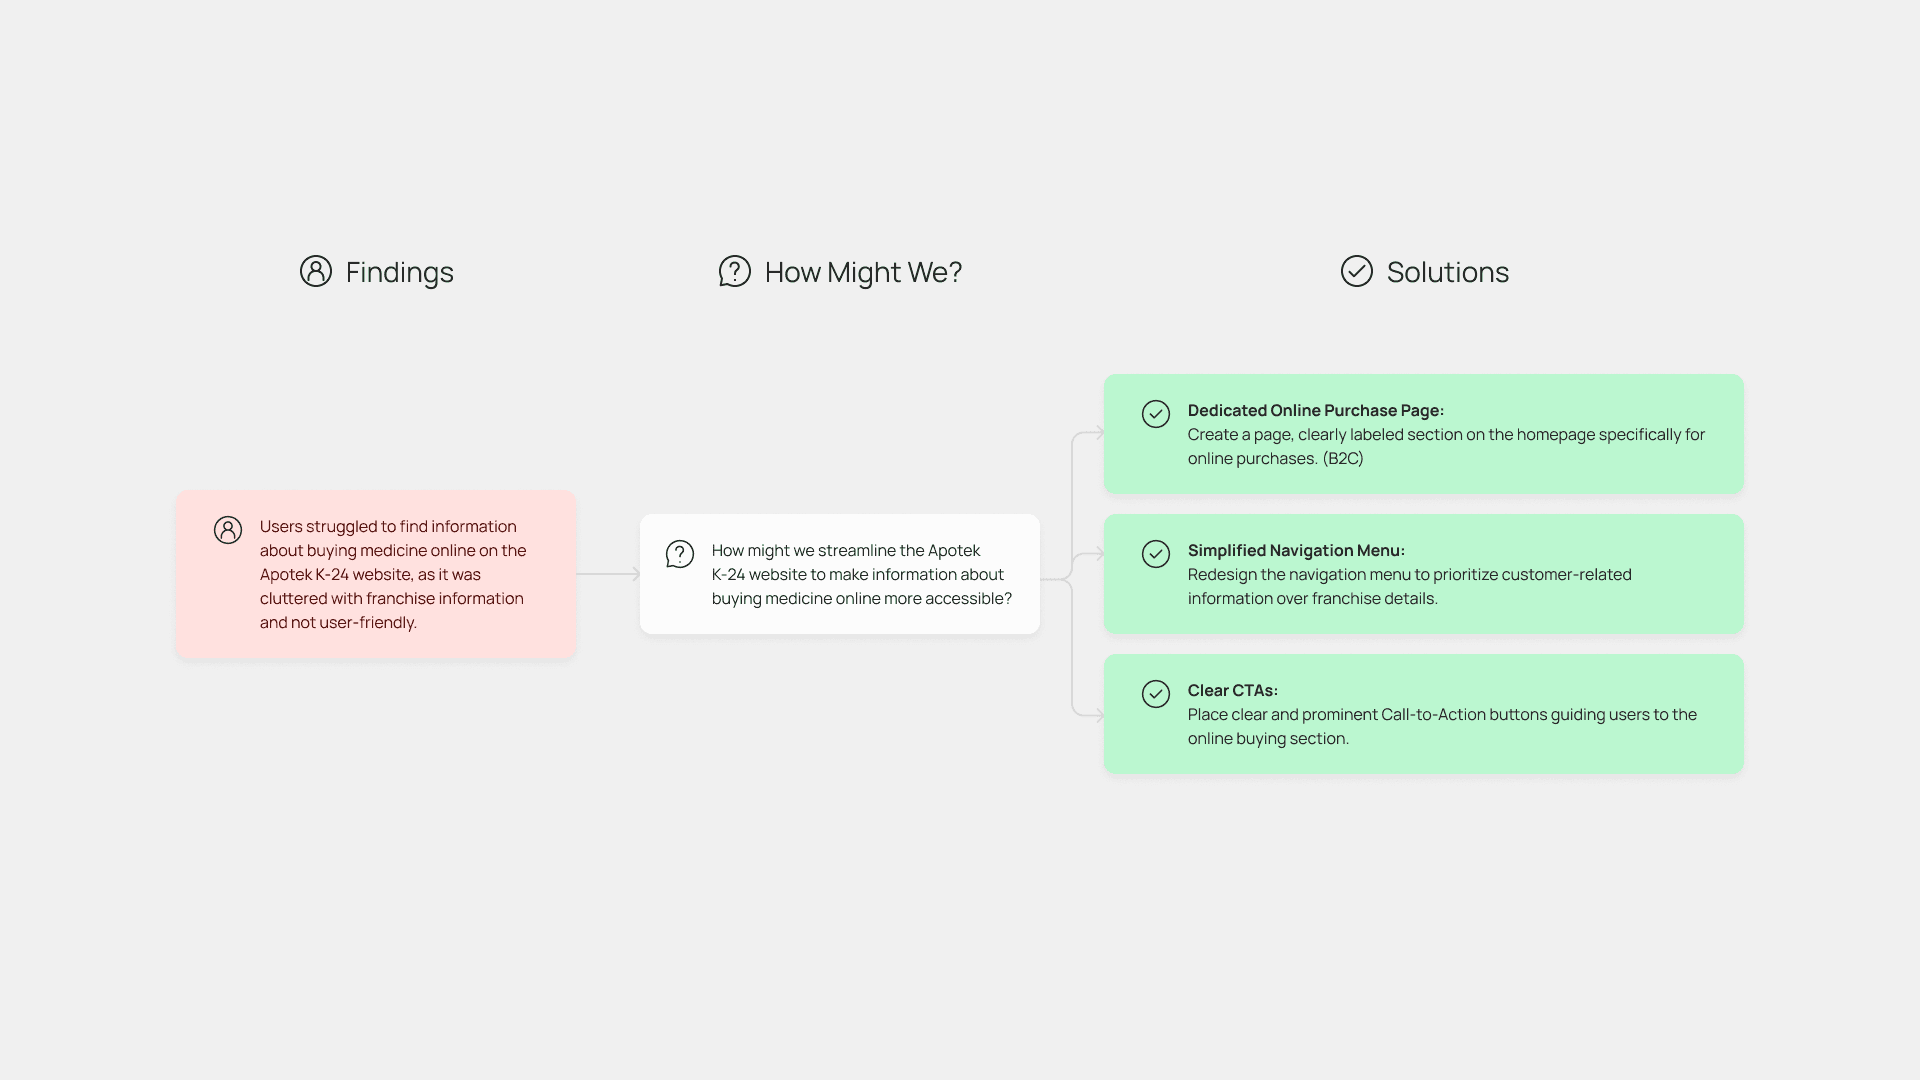The image size is (1920, 1080).
Task: Click the user icon in pink findings card
Action: pos(228,530)
